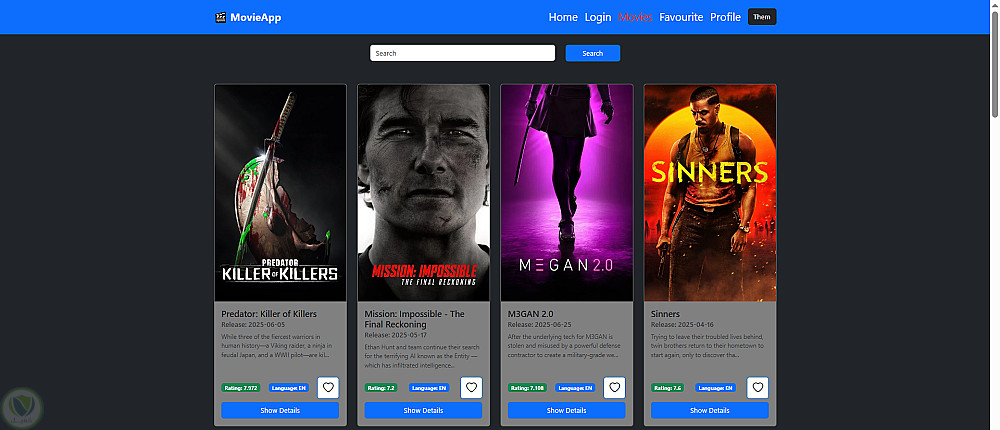This screenshot has width=1000, height=430.
Task: Show details for Sinners
Action: point(710,410)
